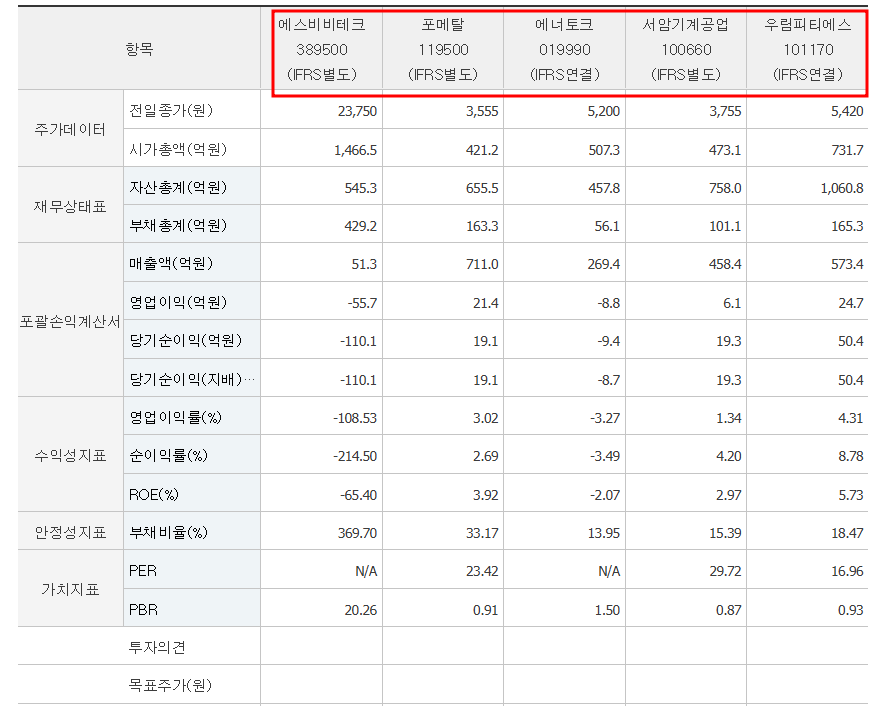Click the 포메탈 119500 column header
This screenshot has width=891, height=706.
tap(443, 49)
